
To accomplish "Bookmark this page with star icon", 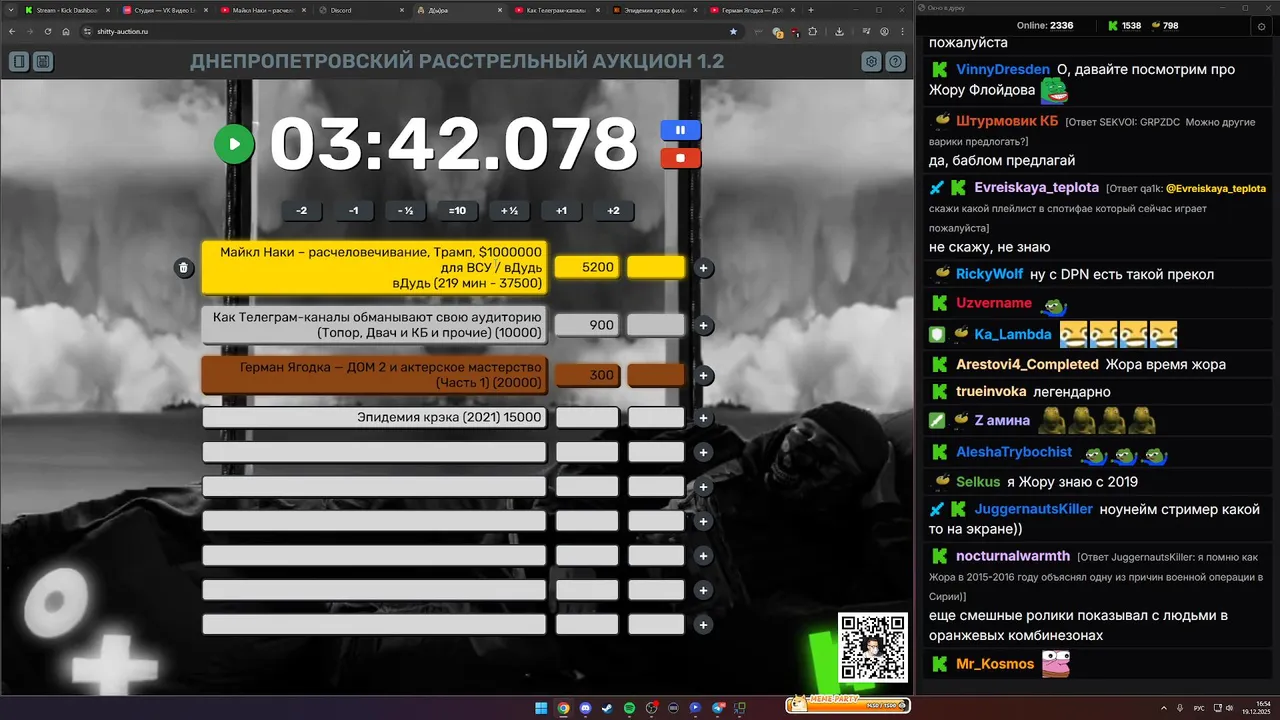I will (x=733, y=32).
